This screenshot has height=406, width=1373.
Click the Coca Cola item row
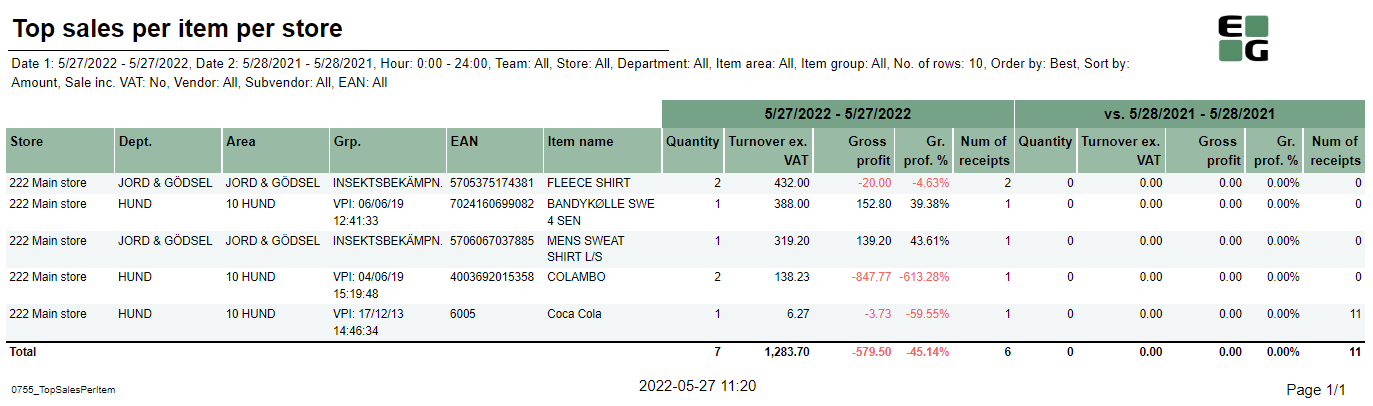tap(574, 314)
